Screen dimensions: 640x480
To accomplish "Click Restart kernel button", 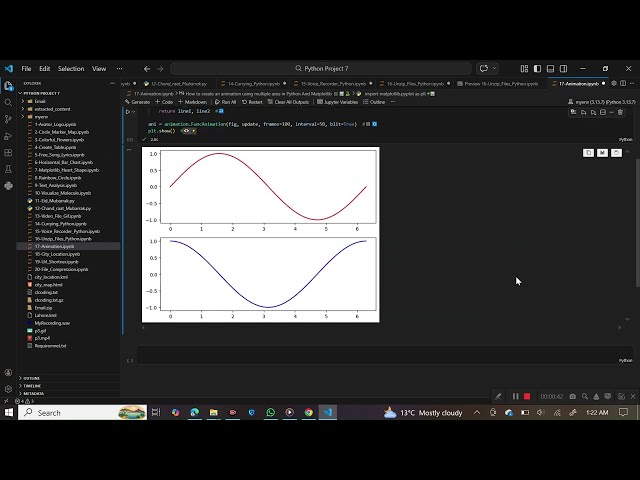I will coord(252,102).
